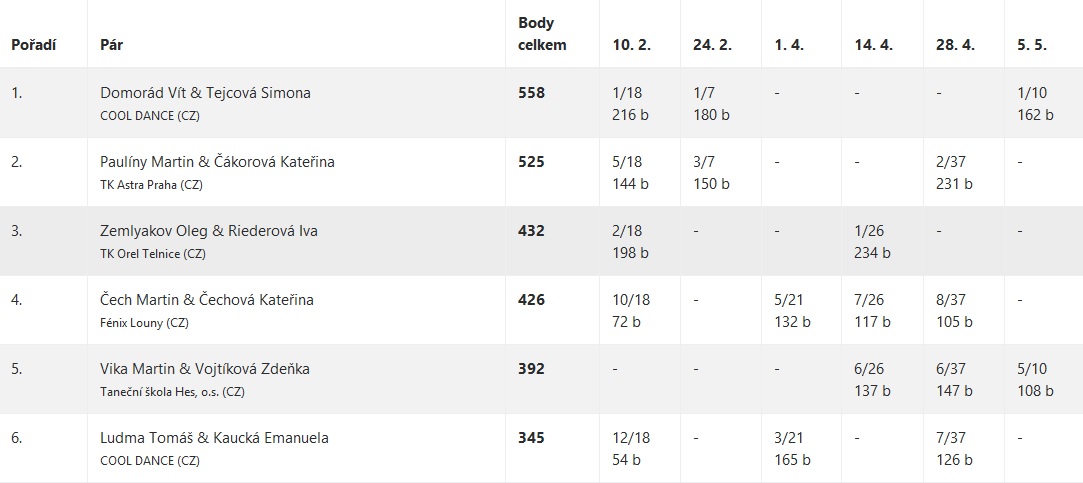Select the 24. 2. date column header
Viewport: 1083px width, 483px height.
coord(713,45)
